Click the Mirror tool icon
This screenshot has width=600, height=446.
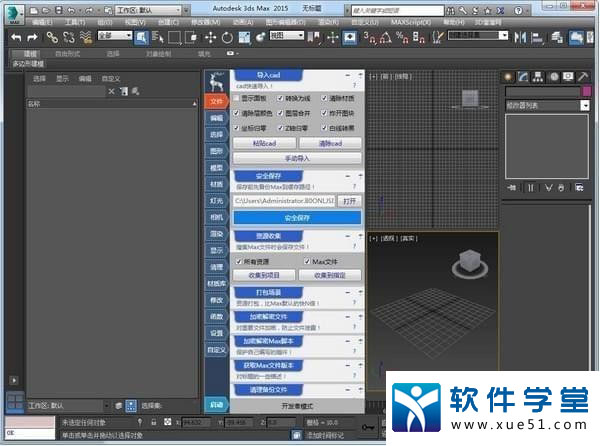(520, 37)
